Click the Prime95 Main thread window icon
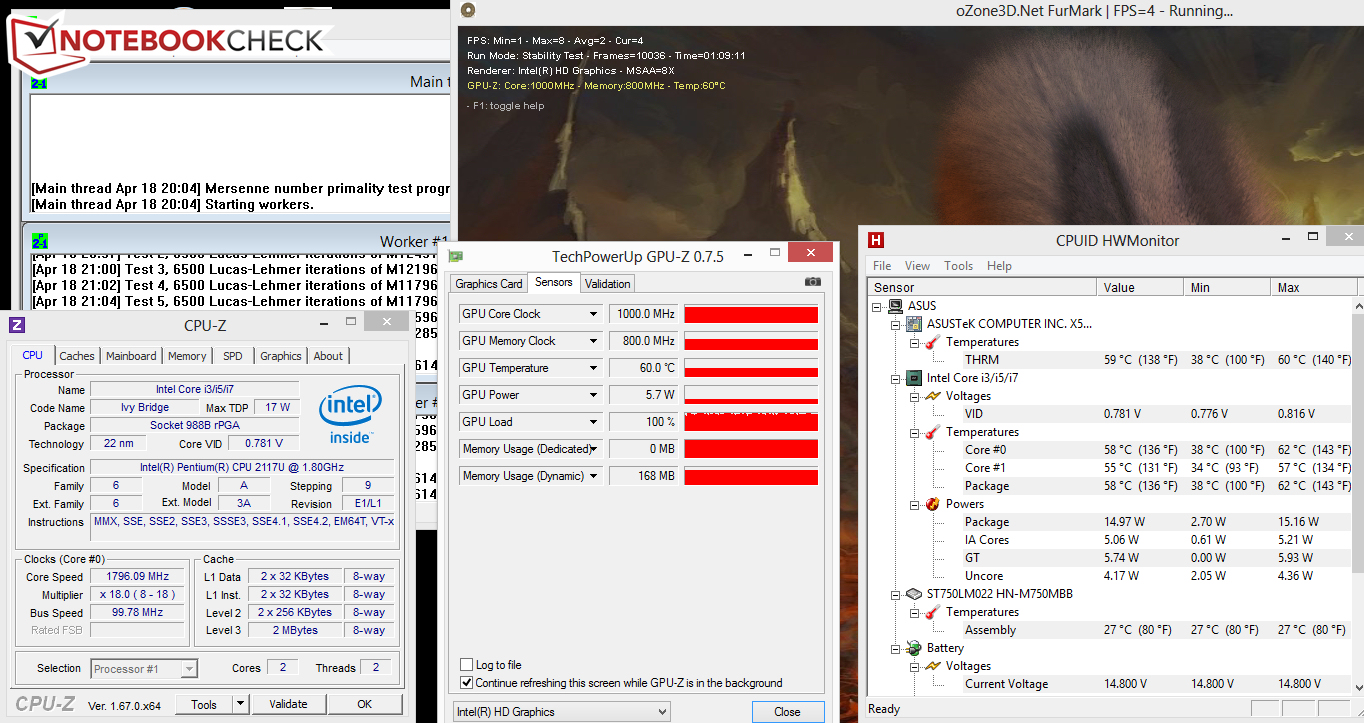The width and height of the screenshot is (1364, 723). [x=40, y=83]
